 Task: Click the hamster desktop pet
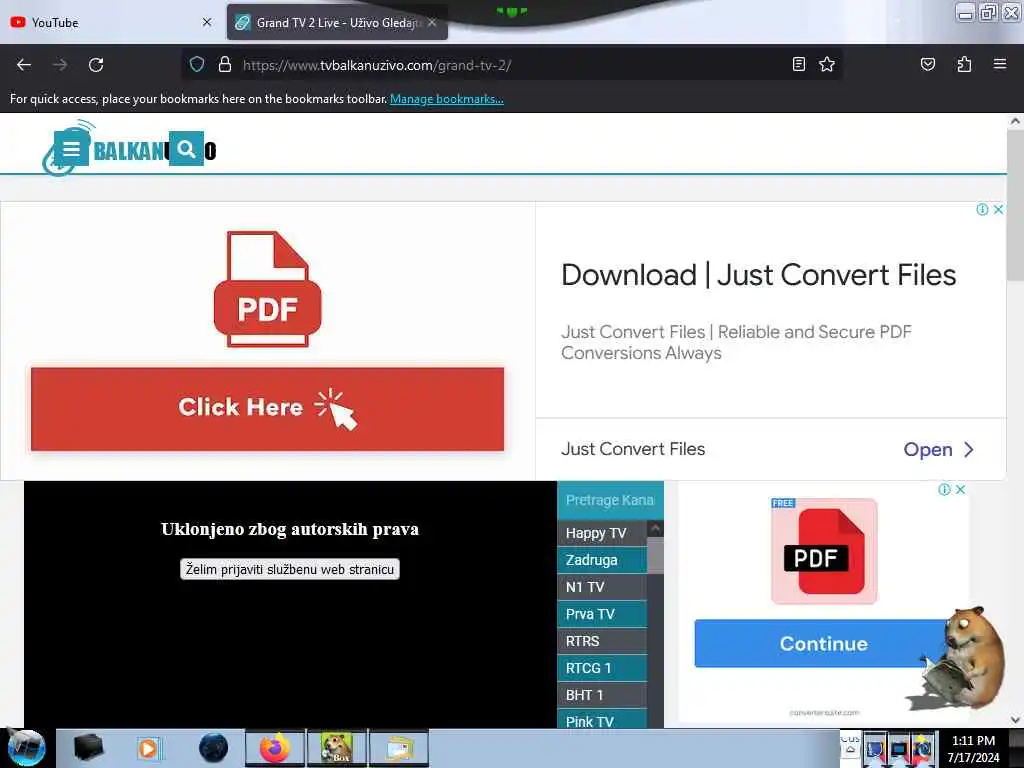pyautogui.click(x=965, y=660)
